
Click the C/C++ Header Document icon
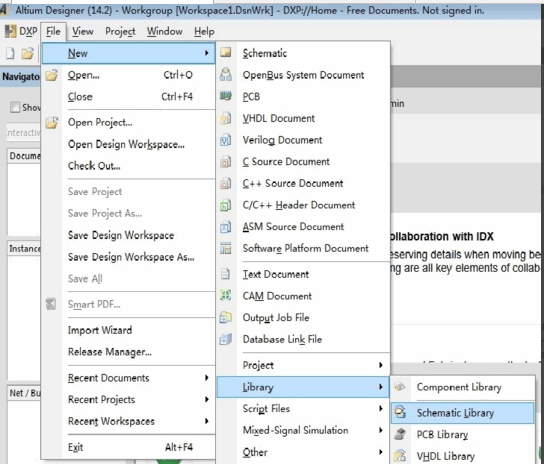coord(226,205)
